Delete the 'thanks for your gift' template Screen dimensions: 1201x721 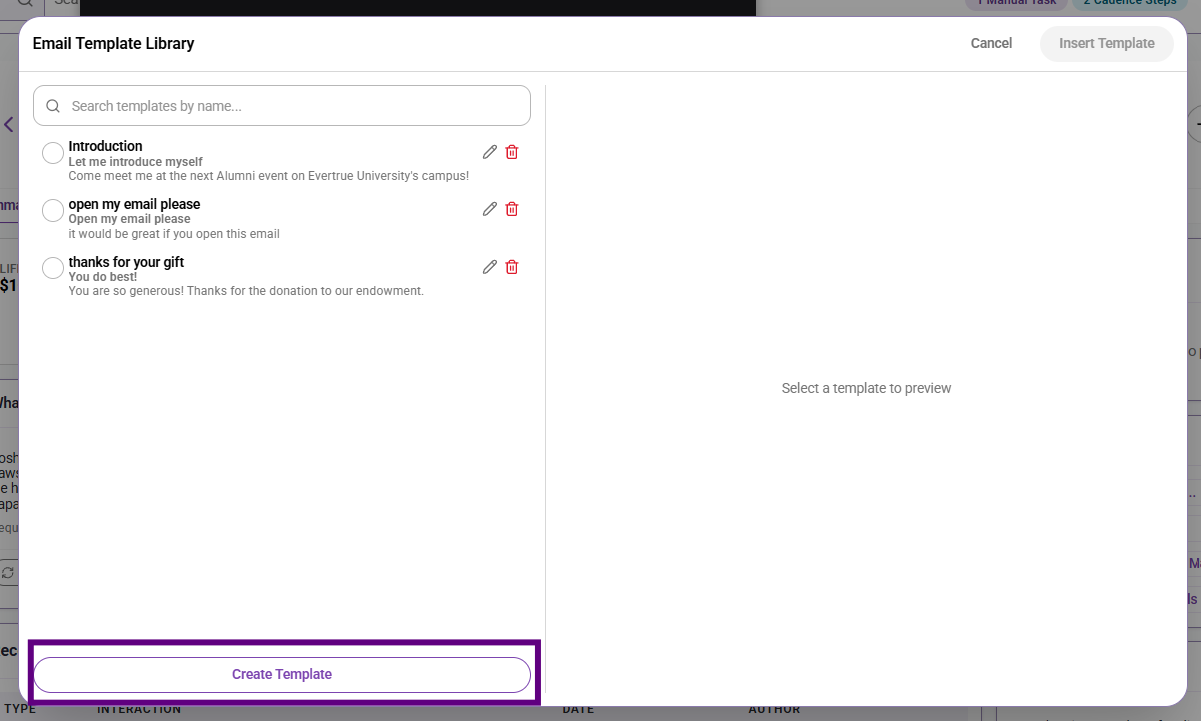pos(512,267)
